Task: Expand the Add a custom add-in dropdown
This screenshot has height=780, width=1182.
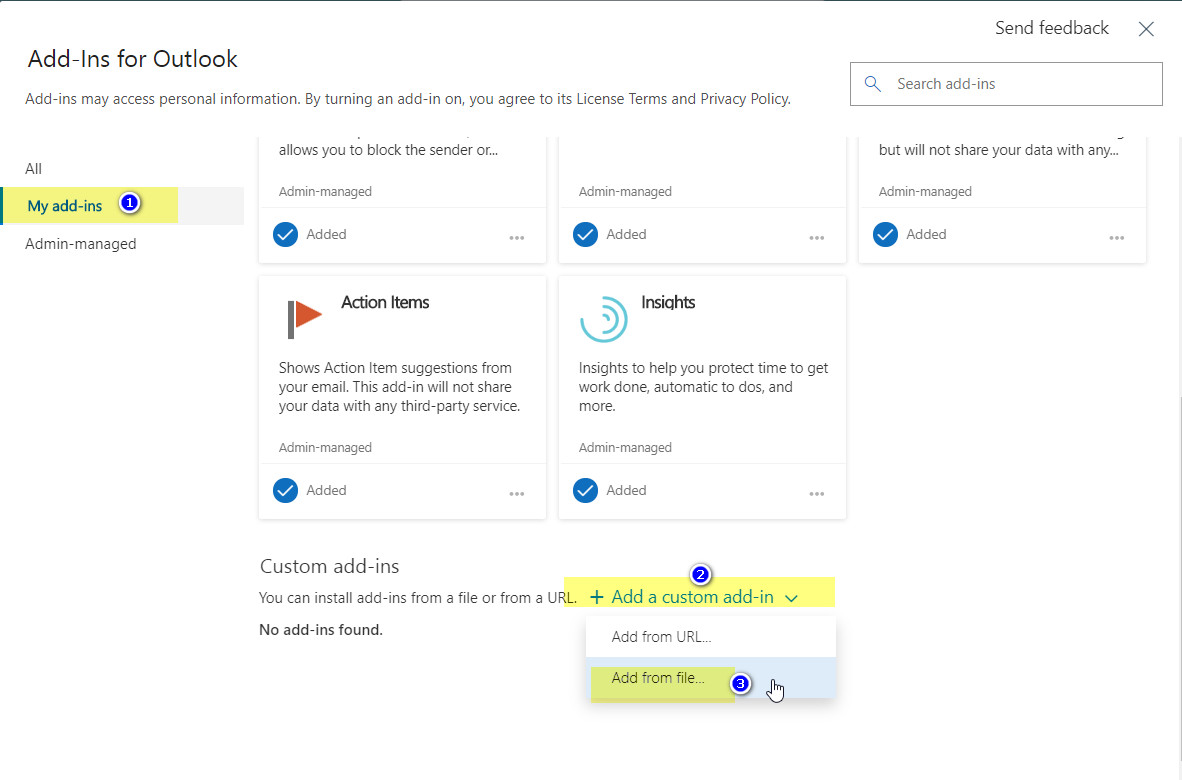Action: [x=691, y=597]
